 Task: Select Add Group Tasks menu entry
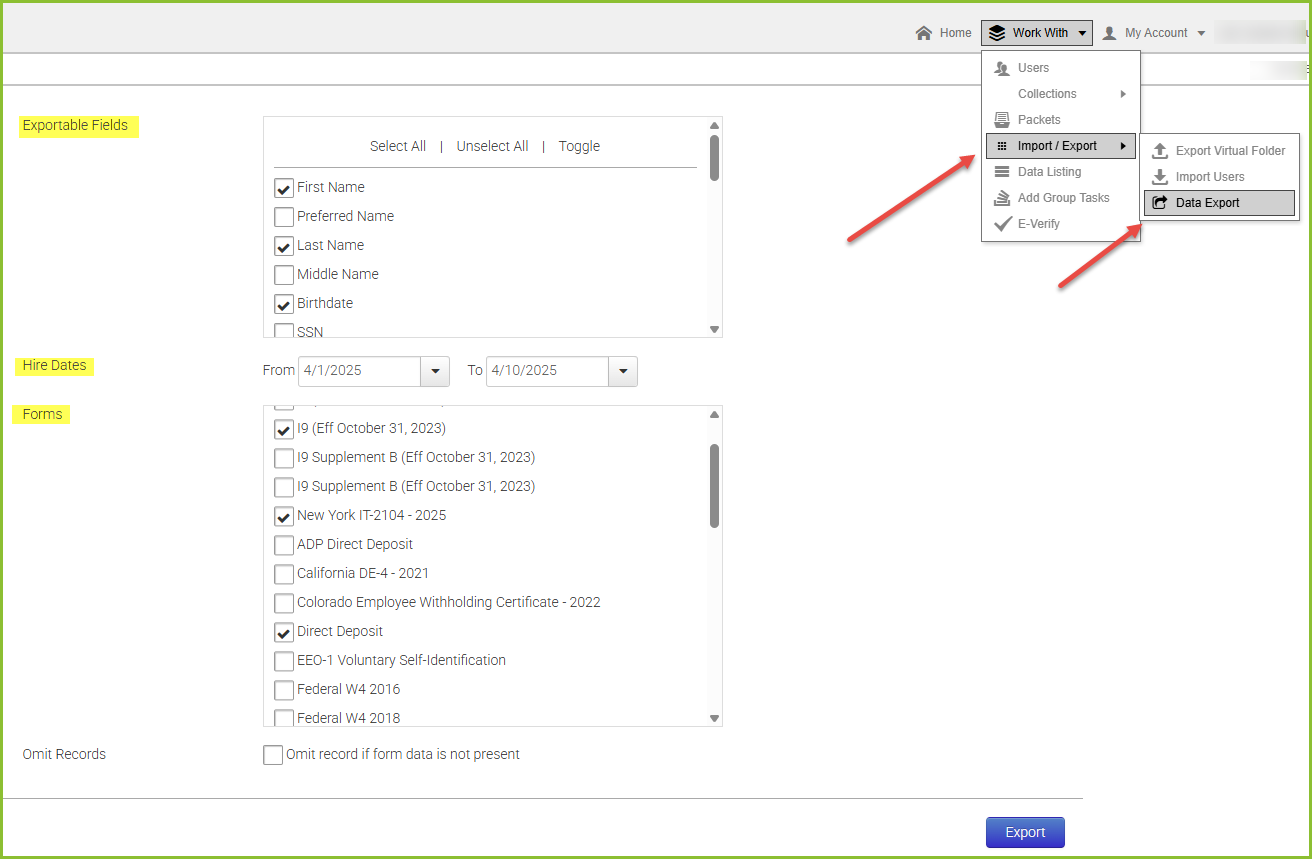1060,198
